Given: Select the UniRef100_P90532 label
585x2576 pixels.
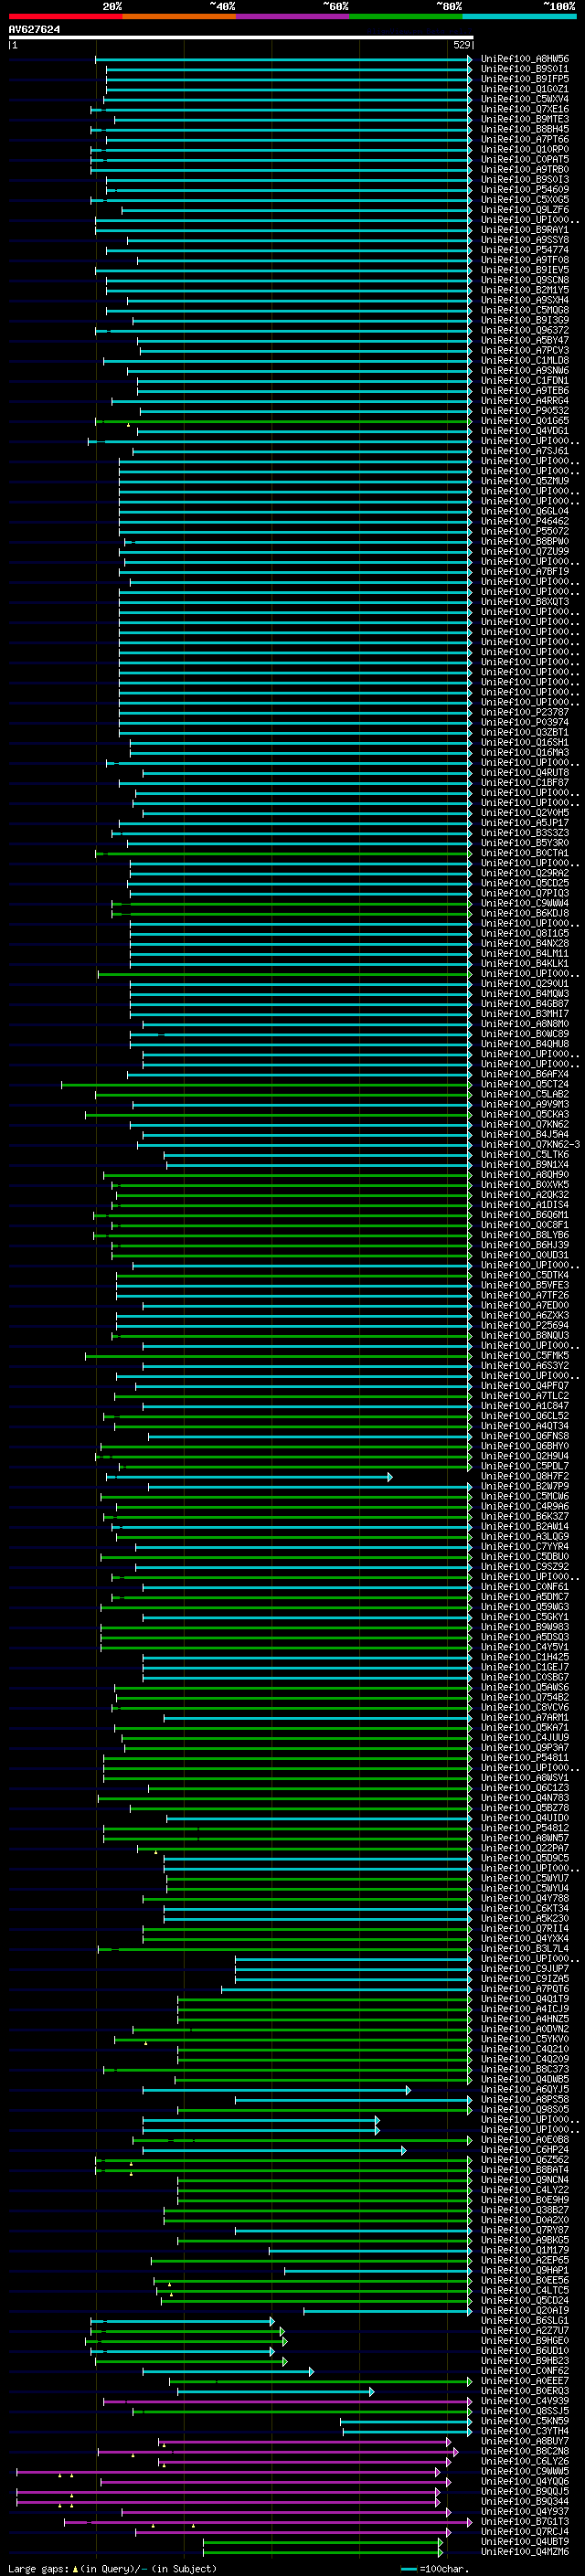Looking at the screenshot, I should (x=525, y=411).
